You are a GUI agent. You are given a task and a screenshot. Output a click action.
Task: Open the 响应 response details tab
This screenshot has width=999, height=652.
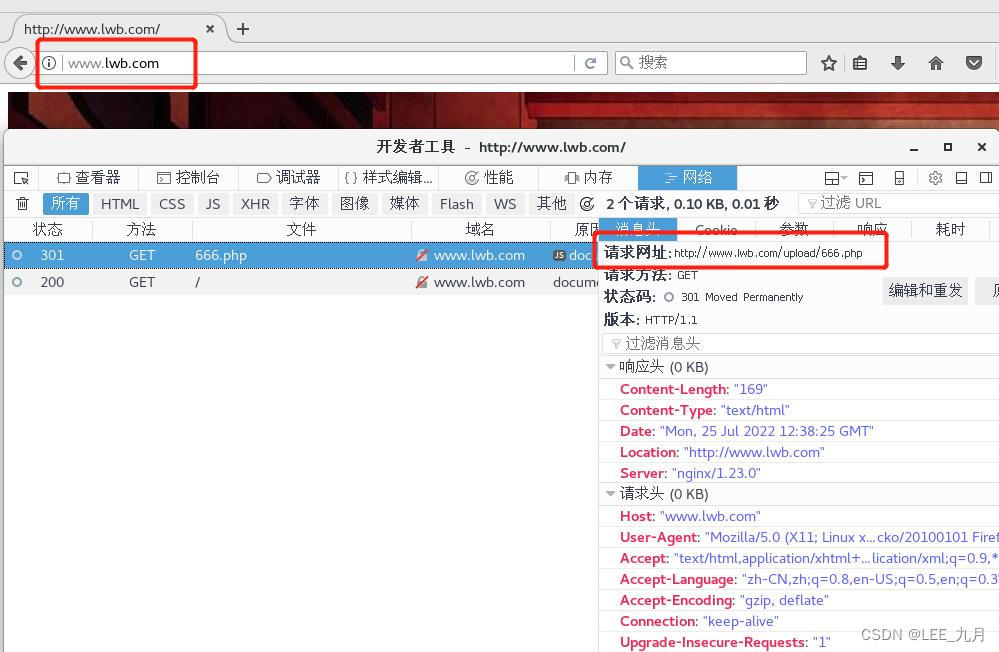(x=872, y=229)
